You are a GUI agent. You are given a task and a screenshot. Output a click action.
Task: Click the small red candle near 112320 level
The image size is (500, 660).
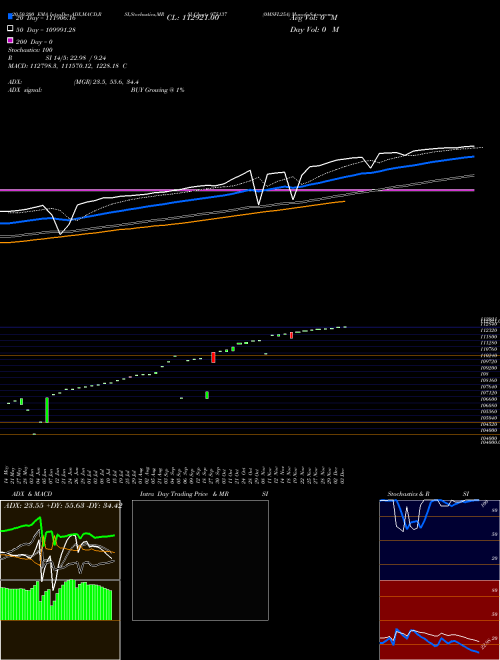click(x=291, y=335)
